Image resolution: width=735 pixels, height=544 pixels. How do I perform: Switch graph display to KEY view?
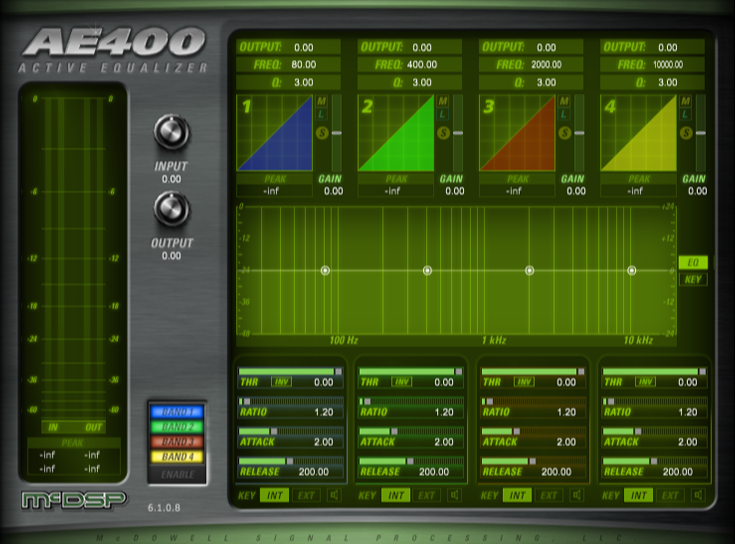pos(693,280)
